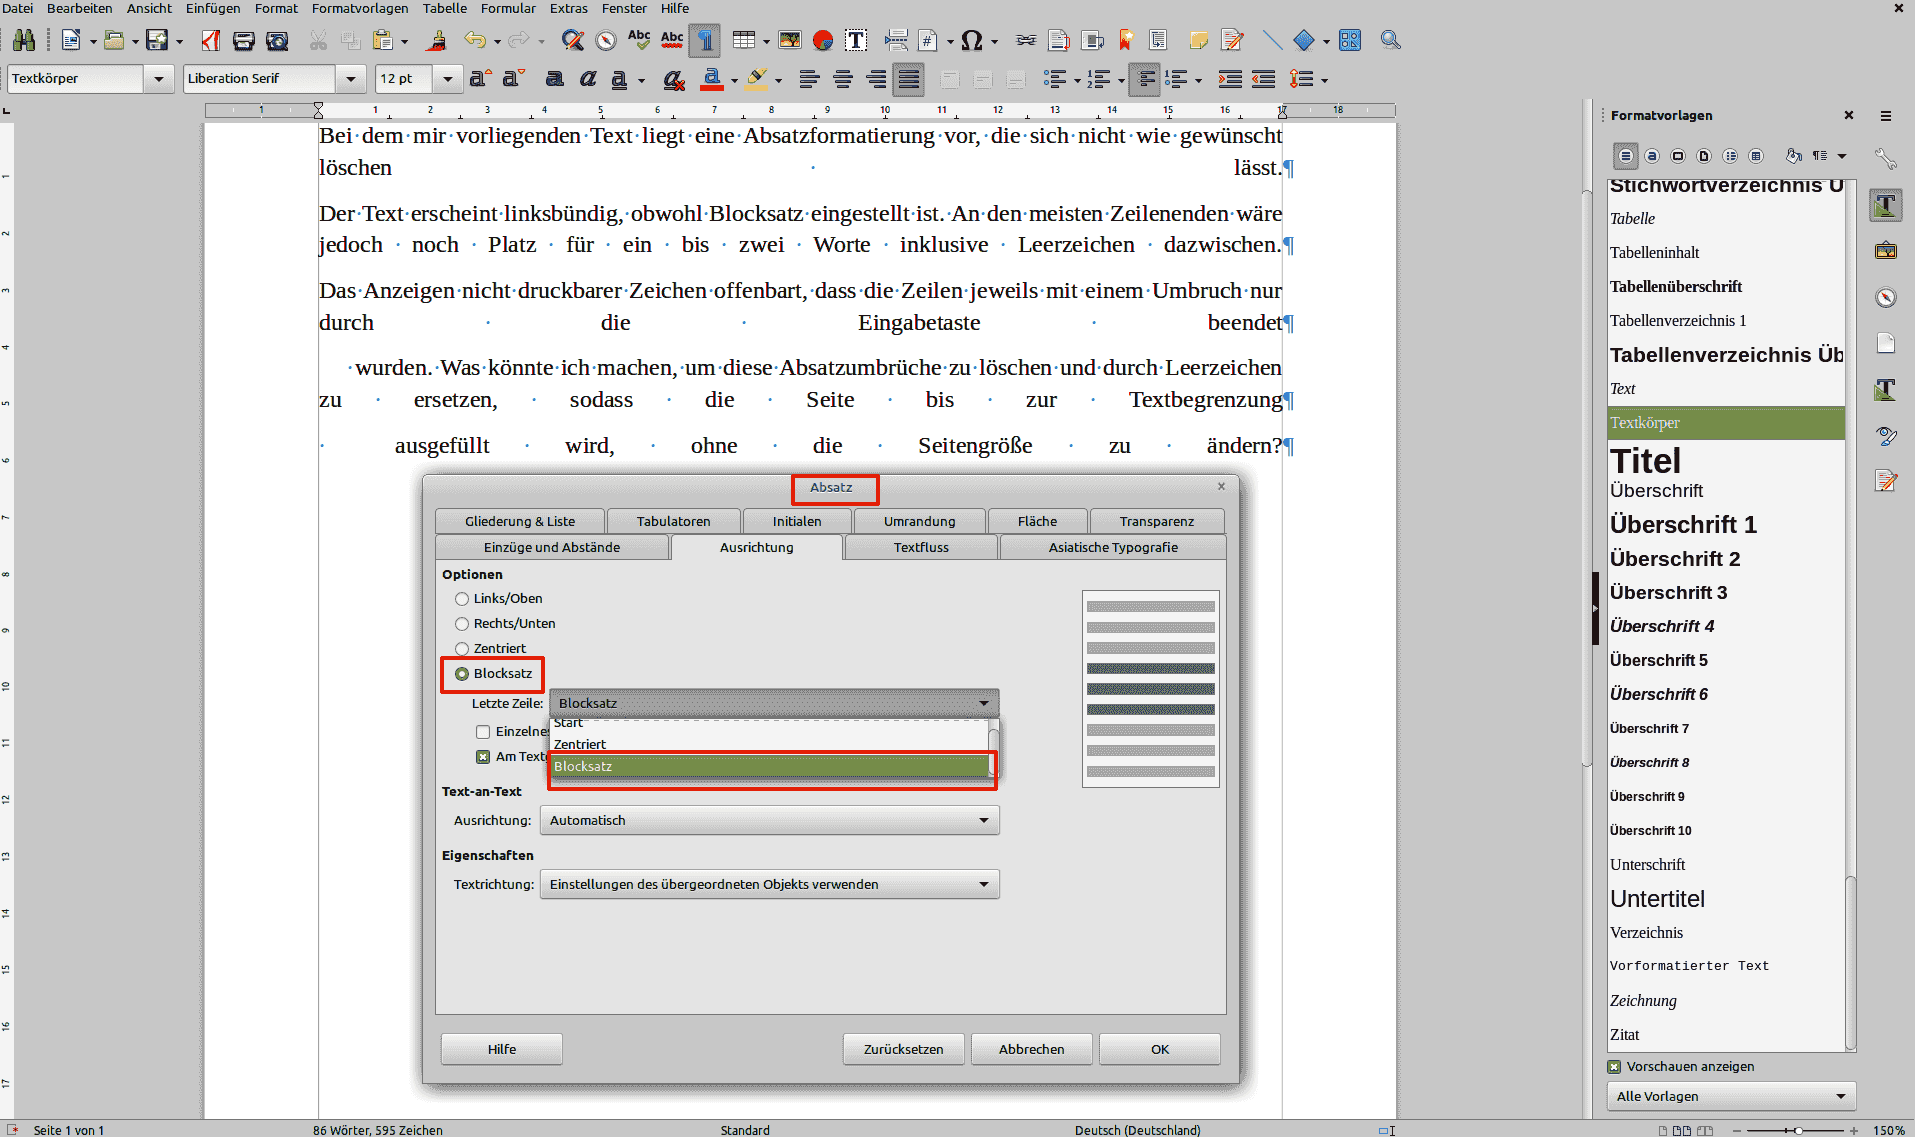
Task: Expand the Text-an-Text Ausrichtung dropdown
Action: pyautogui.click(x=769, y=821)
